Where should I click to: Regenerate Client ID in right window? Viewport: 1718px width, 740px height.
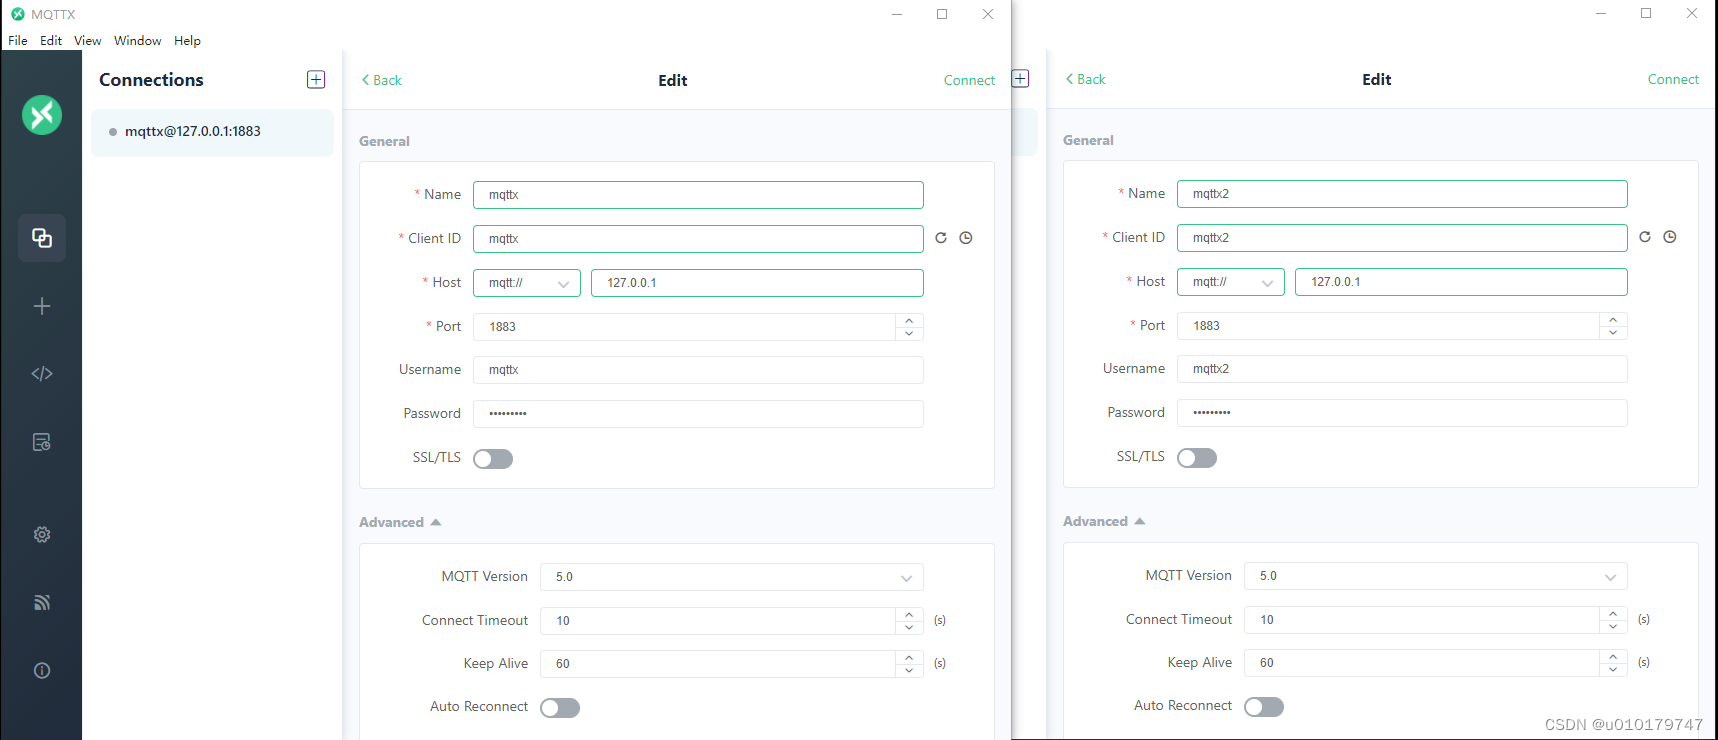click(x=1645, y=237)
